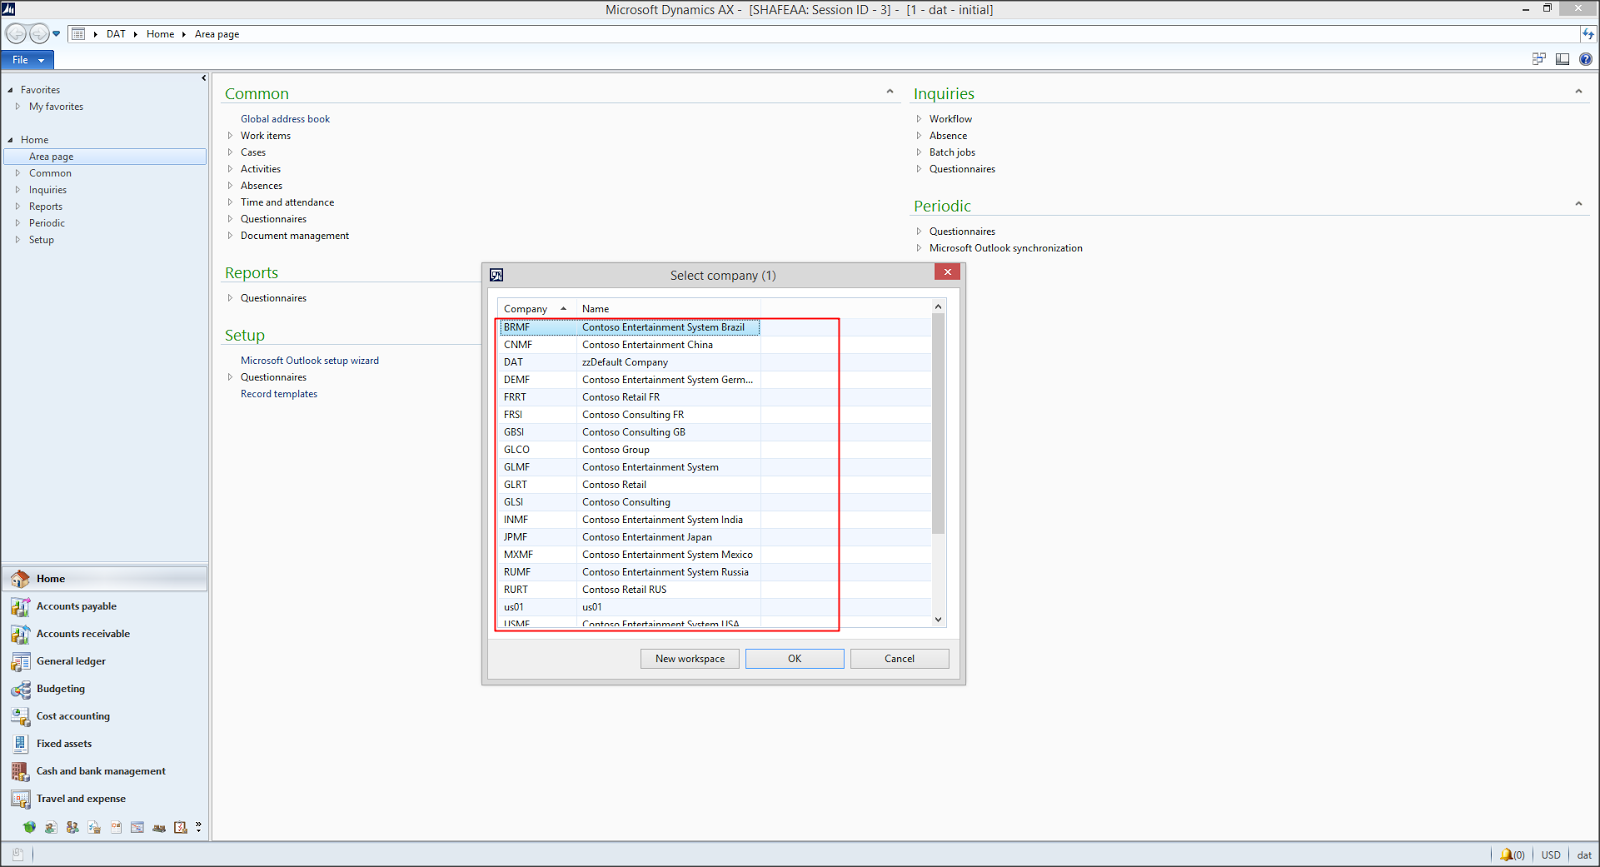The width and height of the screenshot is (1600, 867).
Task: Open the navigation history dropdown arrow
Action: (x=56, y=34)
